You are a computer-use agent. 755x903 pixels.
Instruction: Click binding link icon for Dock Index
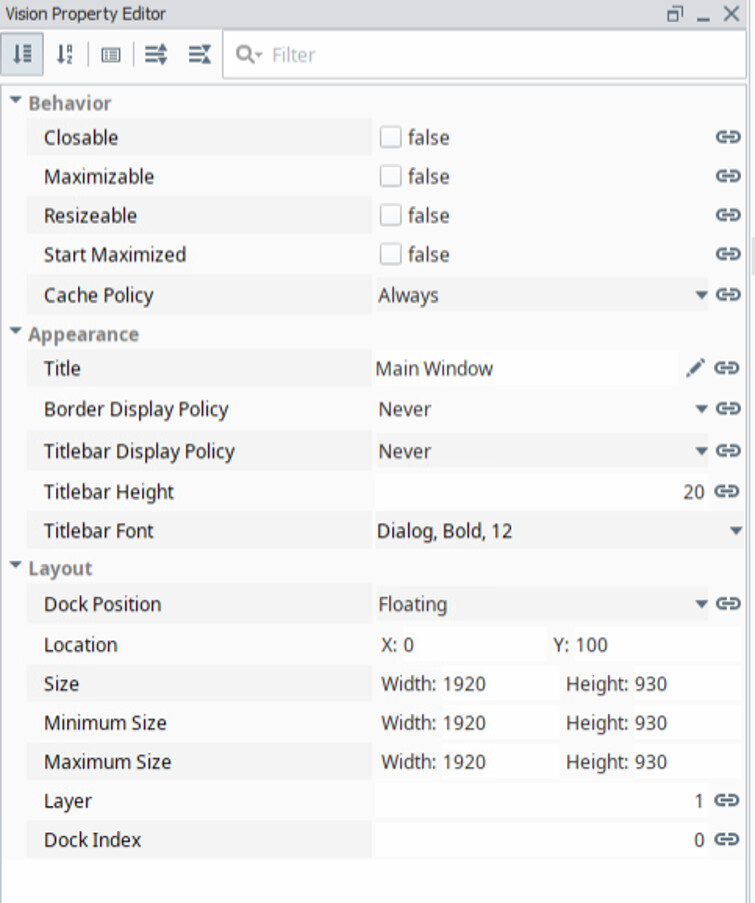727,839
